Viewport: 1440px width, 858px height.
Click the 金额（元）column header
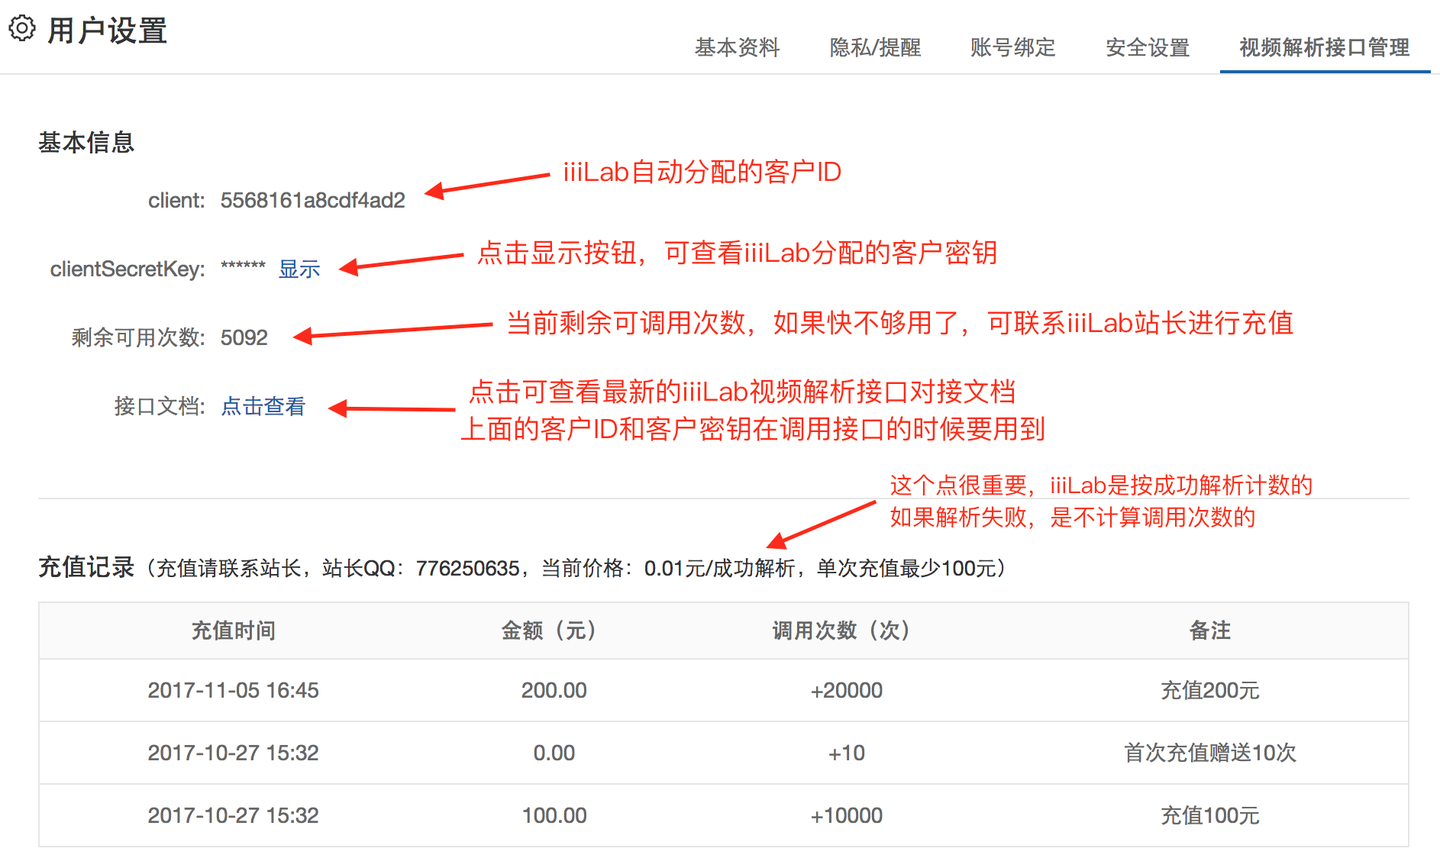click(548, 630)
